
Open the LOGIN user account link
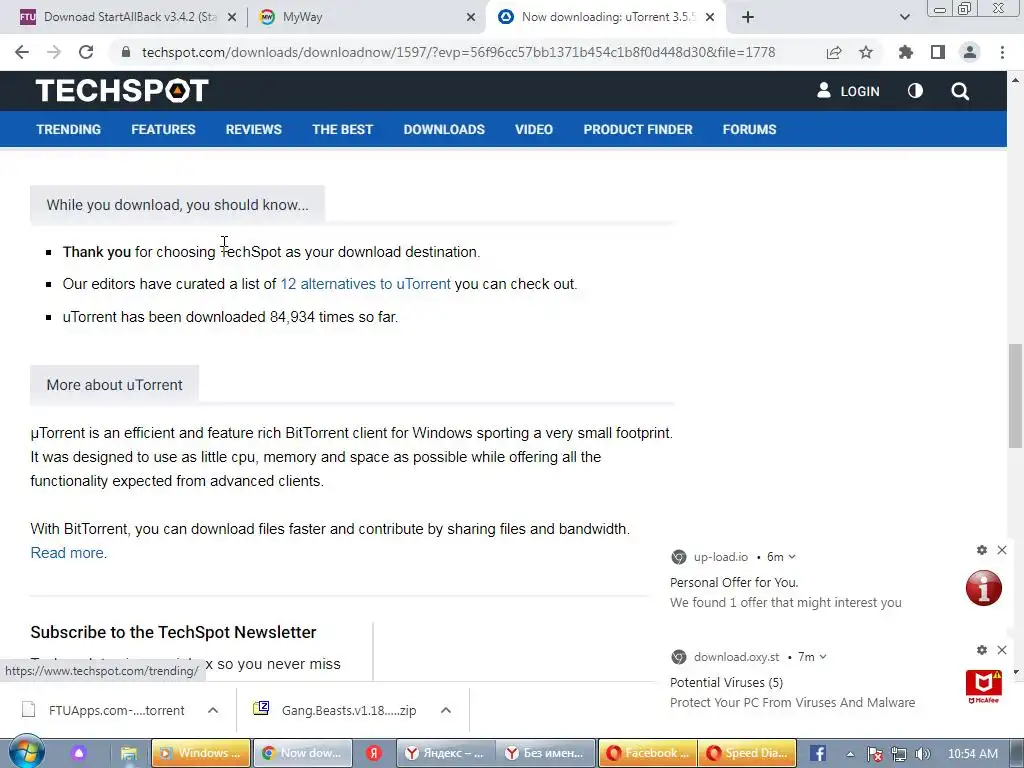pyautogui.click(x=848, y=91)
